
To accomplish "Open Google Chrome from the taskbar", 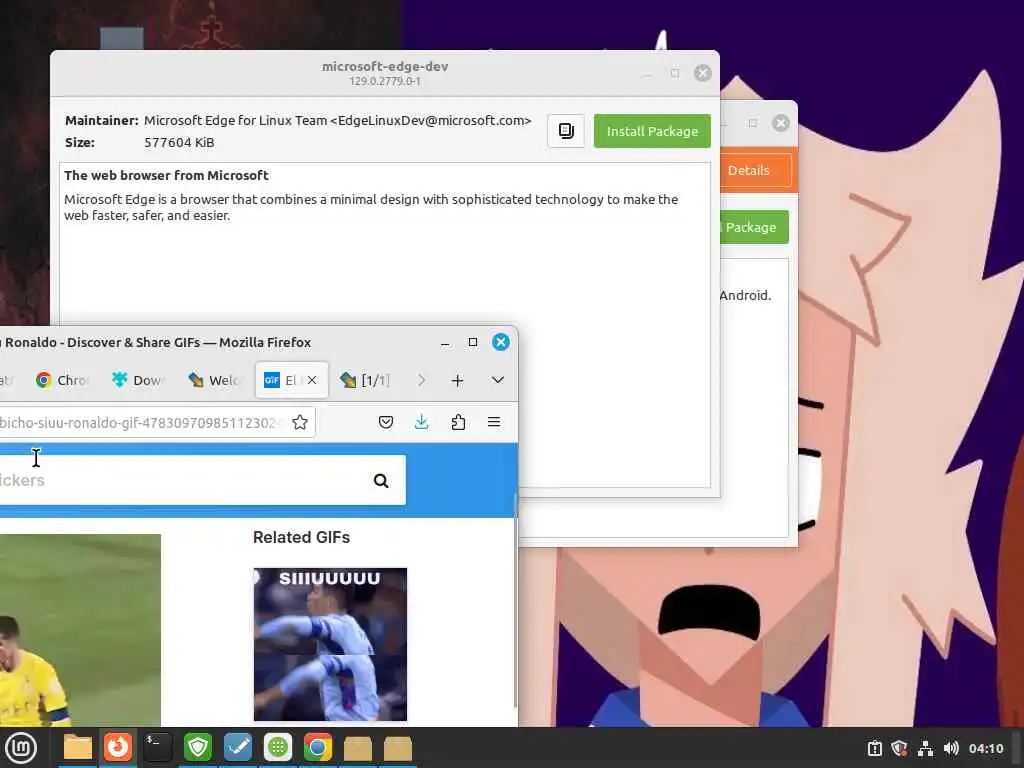I will (x=317, y=748).
